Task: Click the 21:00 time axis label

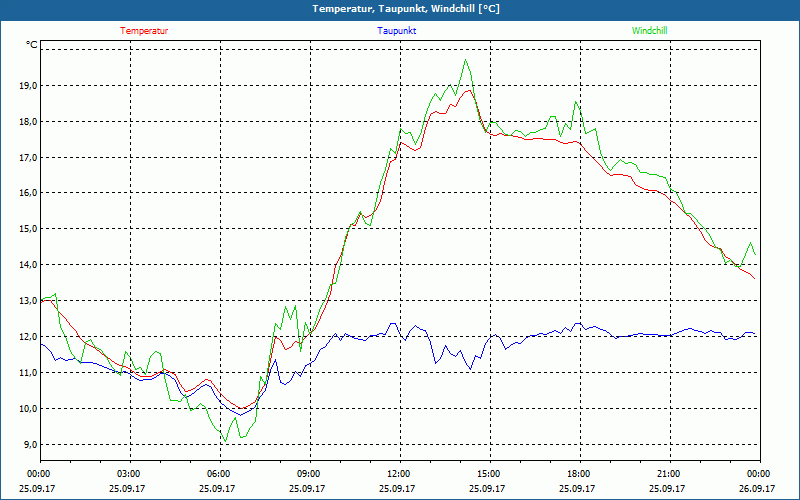Action: [669, 474]
